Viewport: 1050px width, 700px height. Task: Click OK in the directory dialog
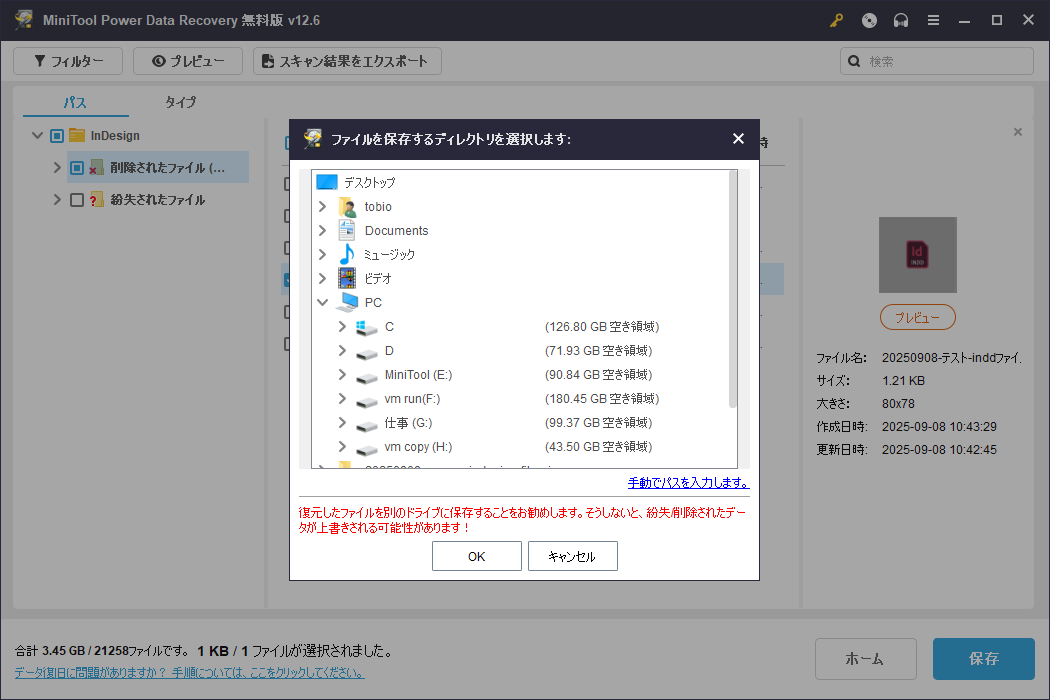(477, 556)
